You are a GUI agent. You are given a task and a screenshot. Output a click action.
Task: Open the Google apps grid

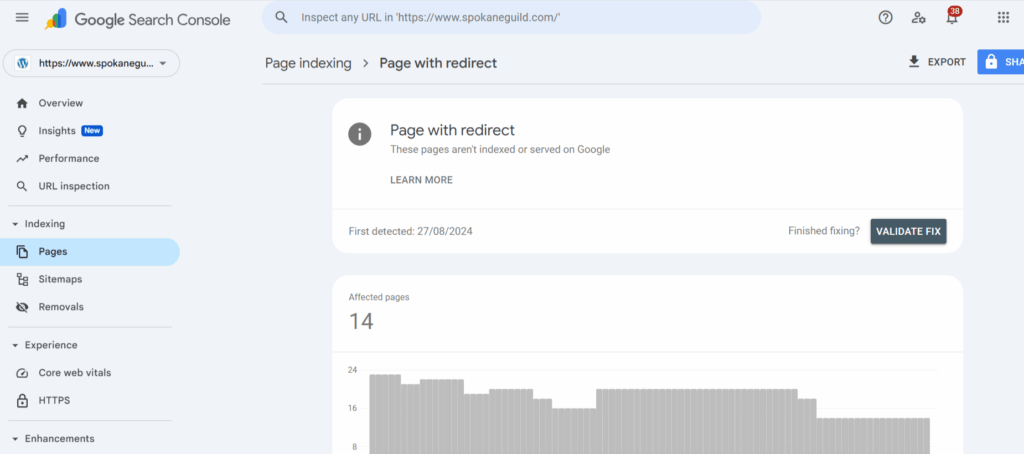pos(1003,18)
